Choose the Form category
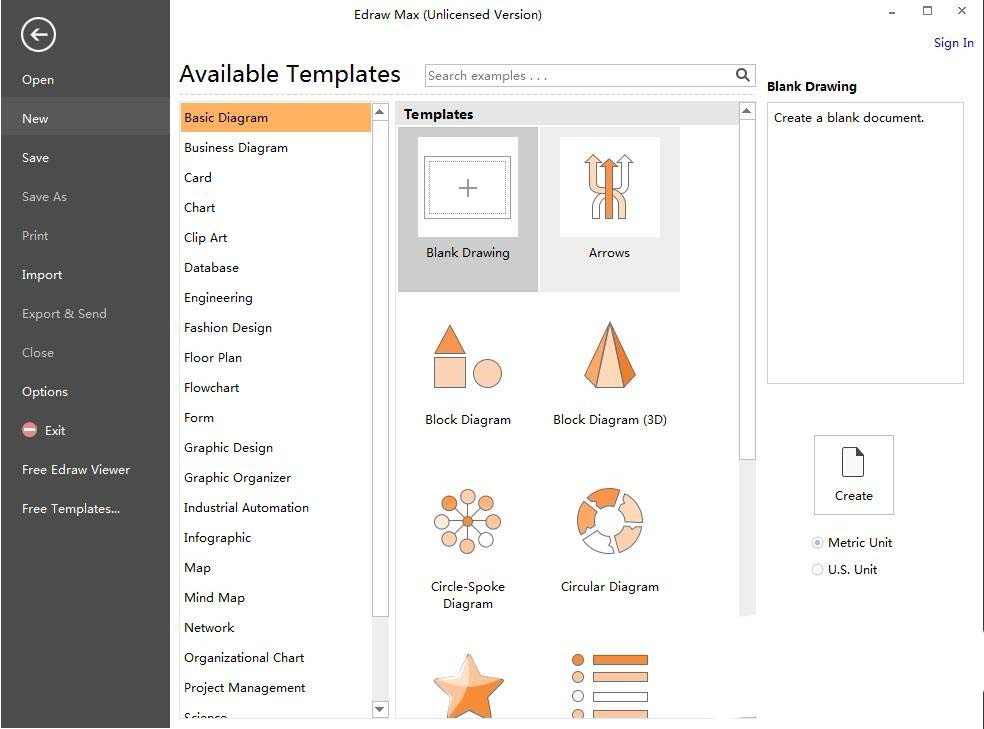The width and height of the screenshot is (984, 729). 198,418
